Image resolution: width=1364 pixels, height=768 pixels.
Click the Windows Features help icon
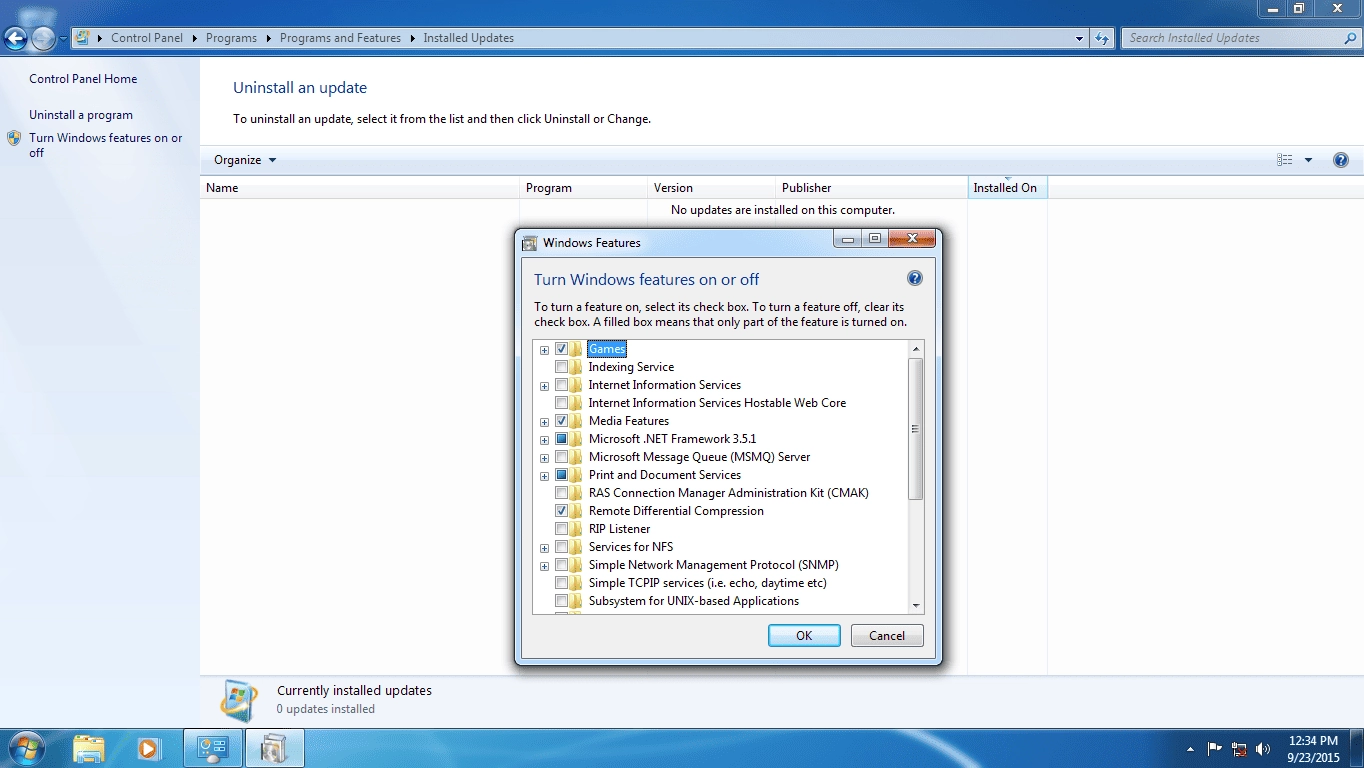tap(914, 279)
